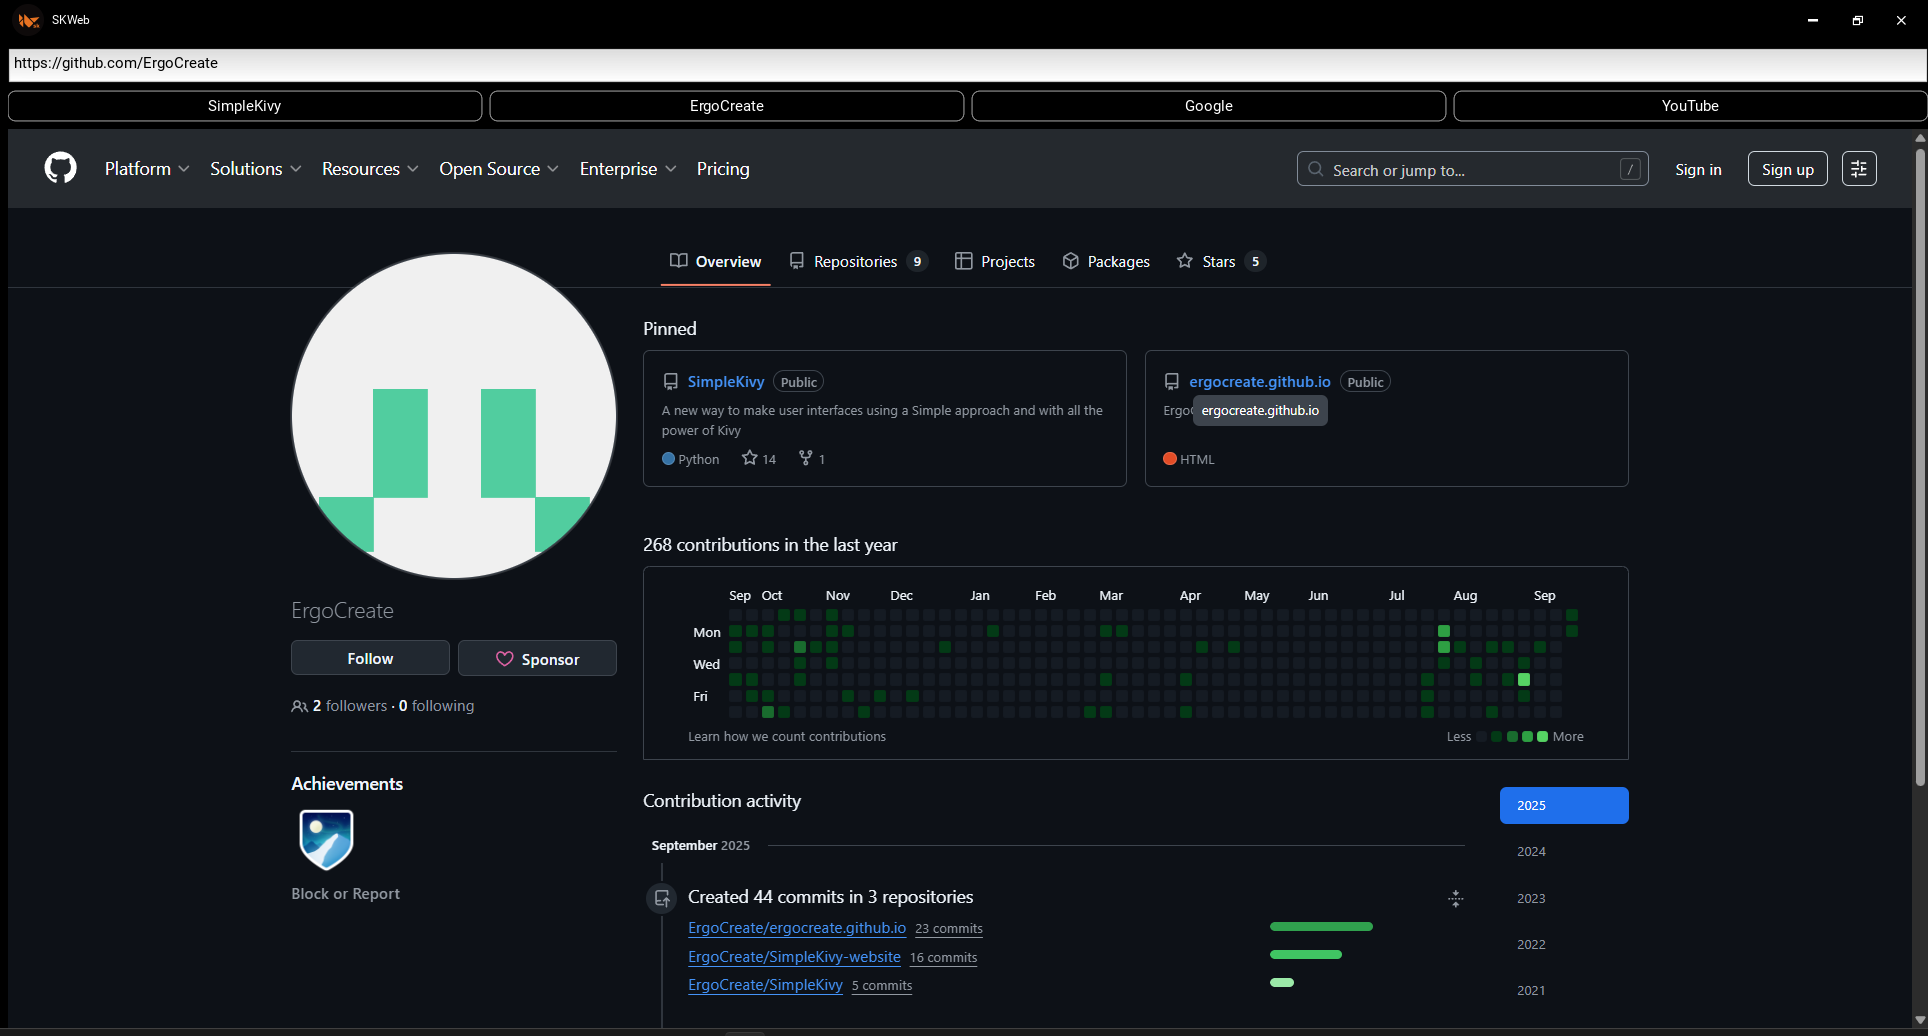Image resolution: width=1928 pixels, height=1036 pixels.
Task: Expand the Solutions dropdown menu
Action: (x=255, y=169)
